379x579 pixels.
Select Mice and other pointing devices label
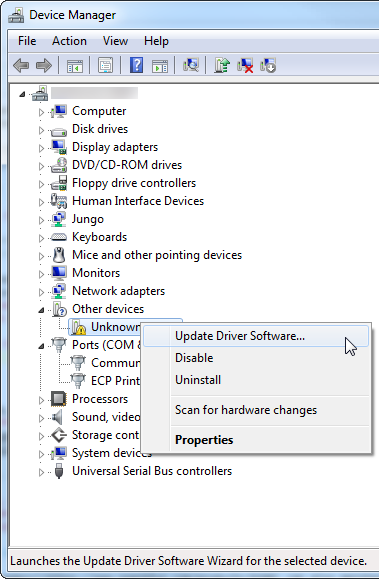(x=157, y=255)
